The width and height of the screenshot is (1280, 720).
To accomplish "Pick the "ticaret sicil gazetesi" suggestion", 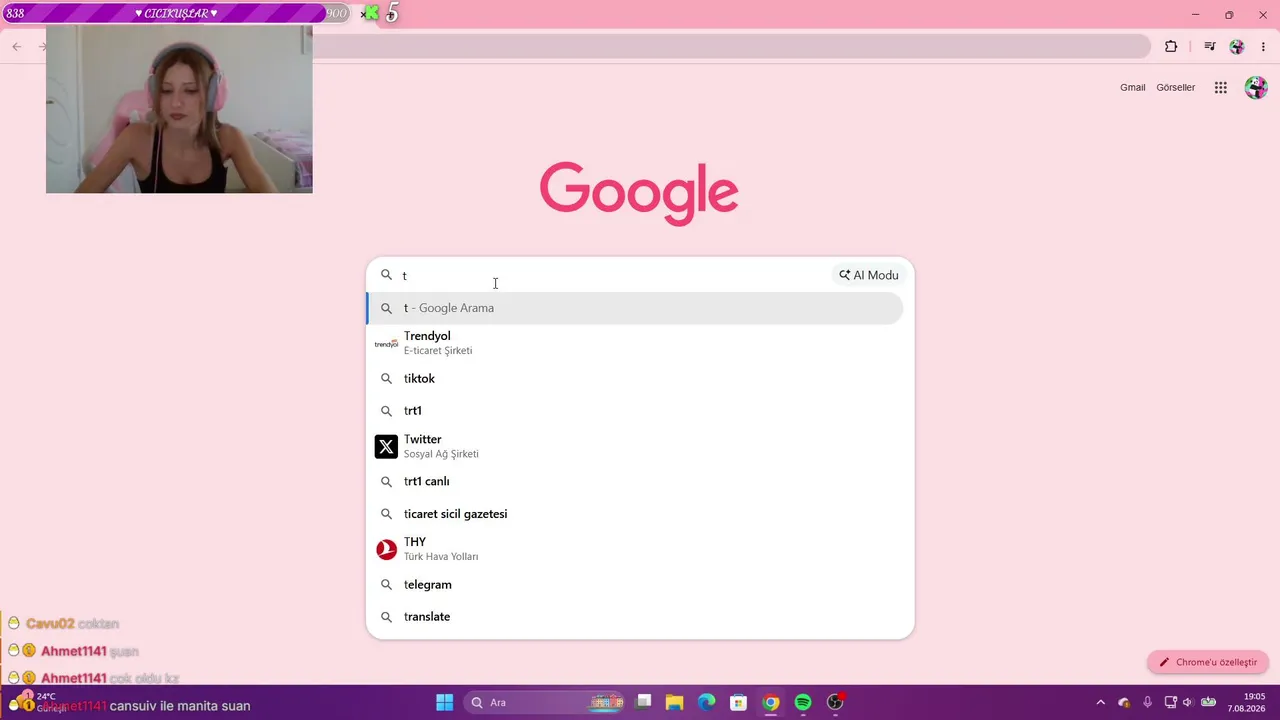I will (635, 514).
